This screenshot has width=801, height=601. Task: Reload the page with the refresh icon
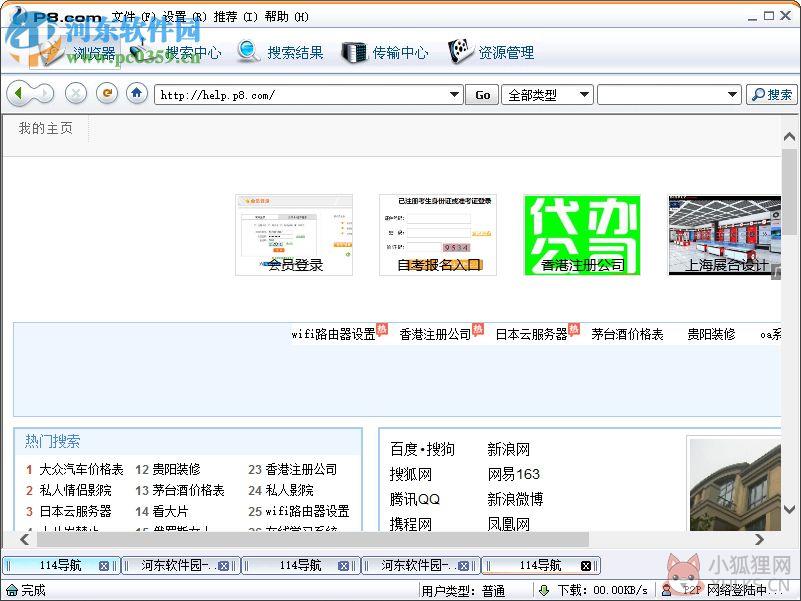(107, 93)
